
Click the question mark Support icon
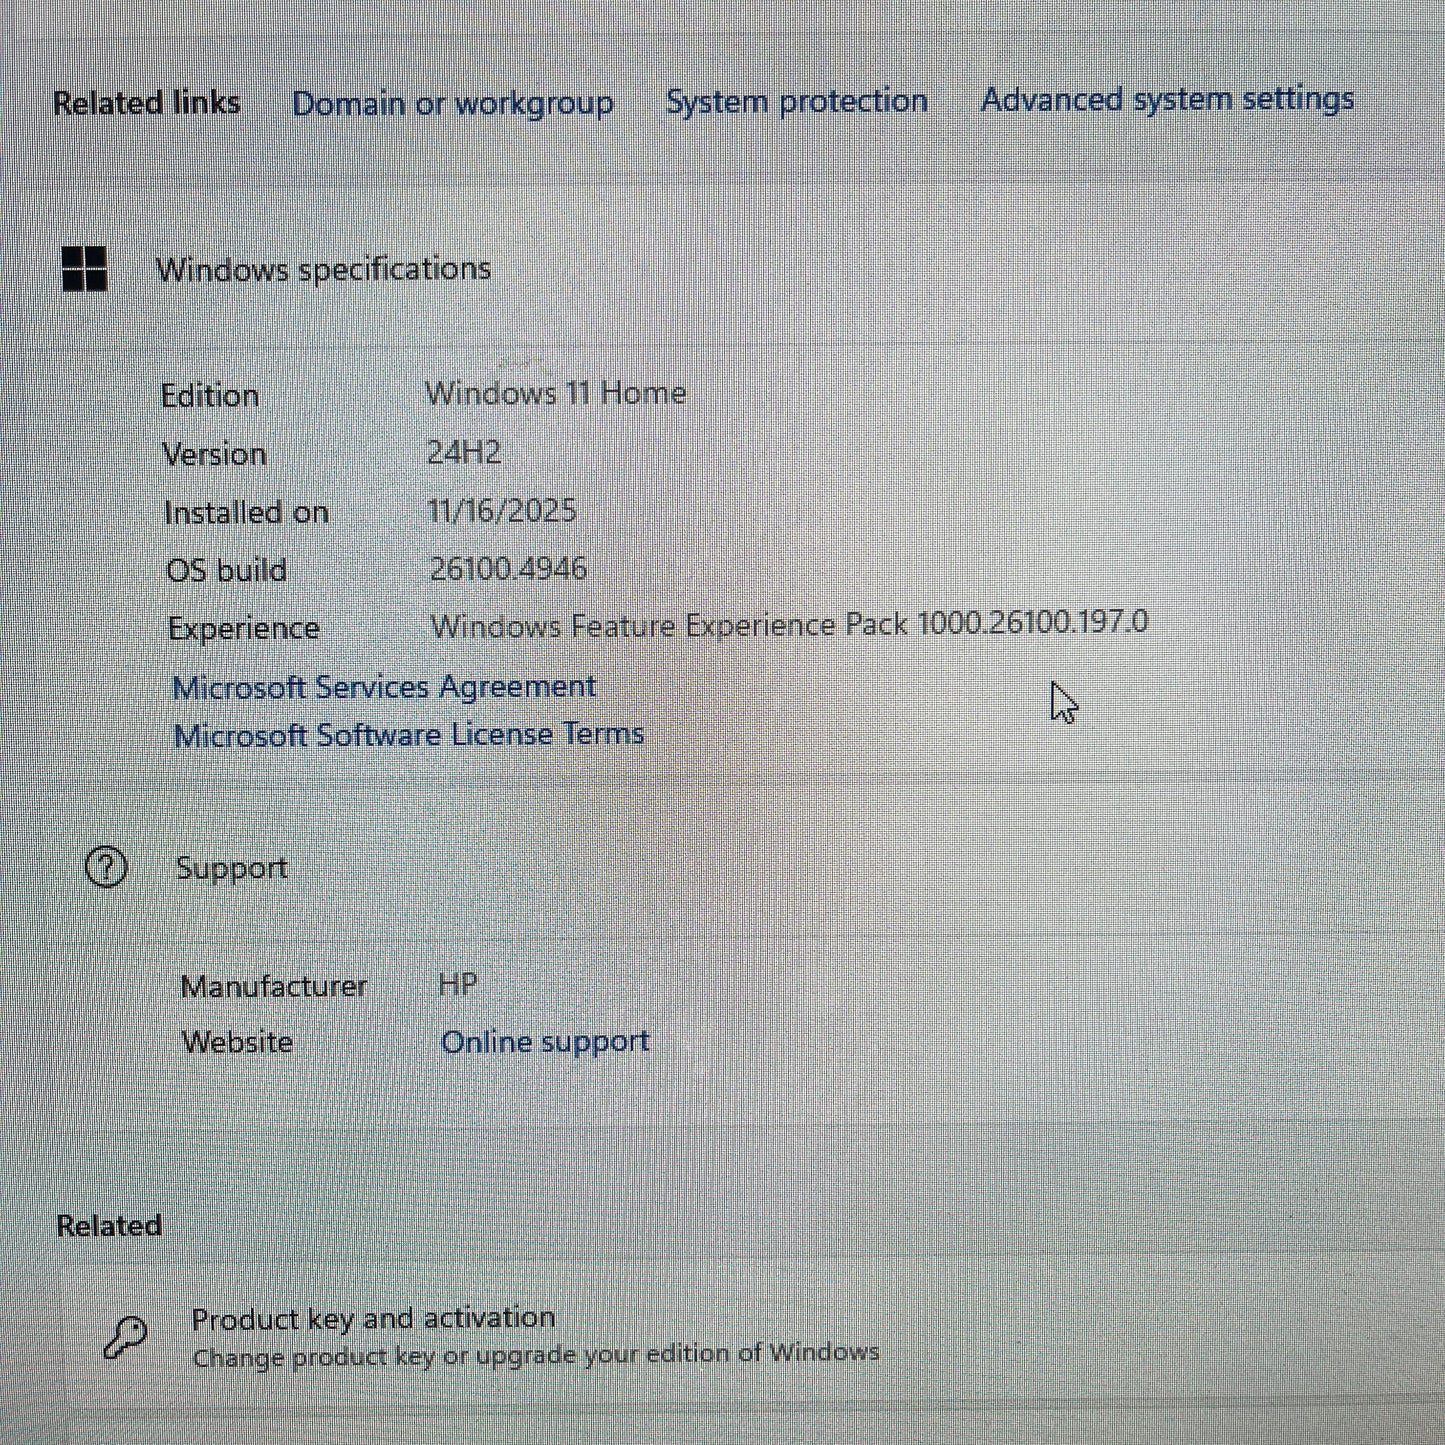(106, 868)
